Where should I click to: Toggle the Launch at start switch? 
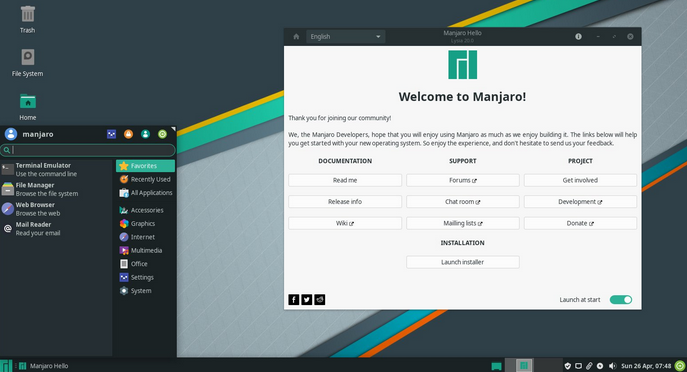click(621, 300)
